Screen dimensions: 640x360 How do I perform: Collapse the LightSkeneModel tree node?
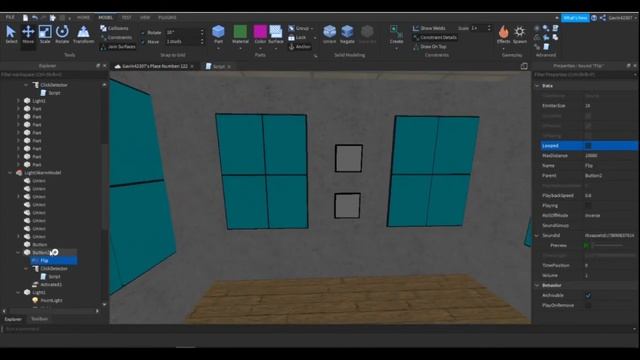tap(10, 173)
